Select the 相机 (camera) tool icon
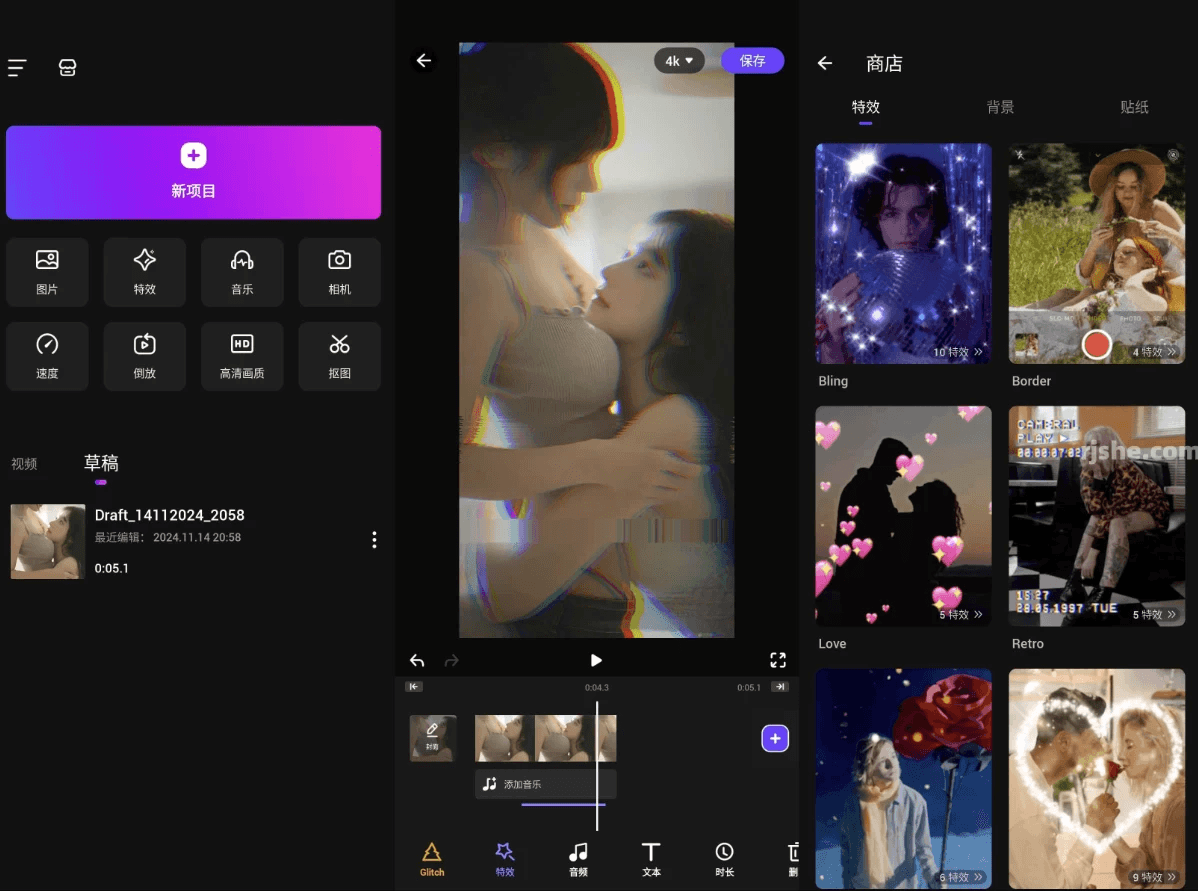 click(x=339, y=271)
